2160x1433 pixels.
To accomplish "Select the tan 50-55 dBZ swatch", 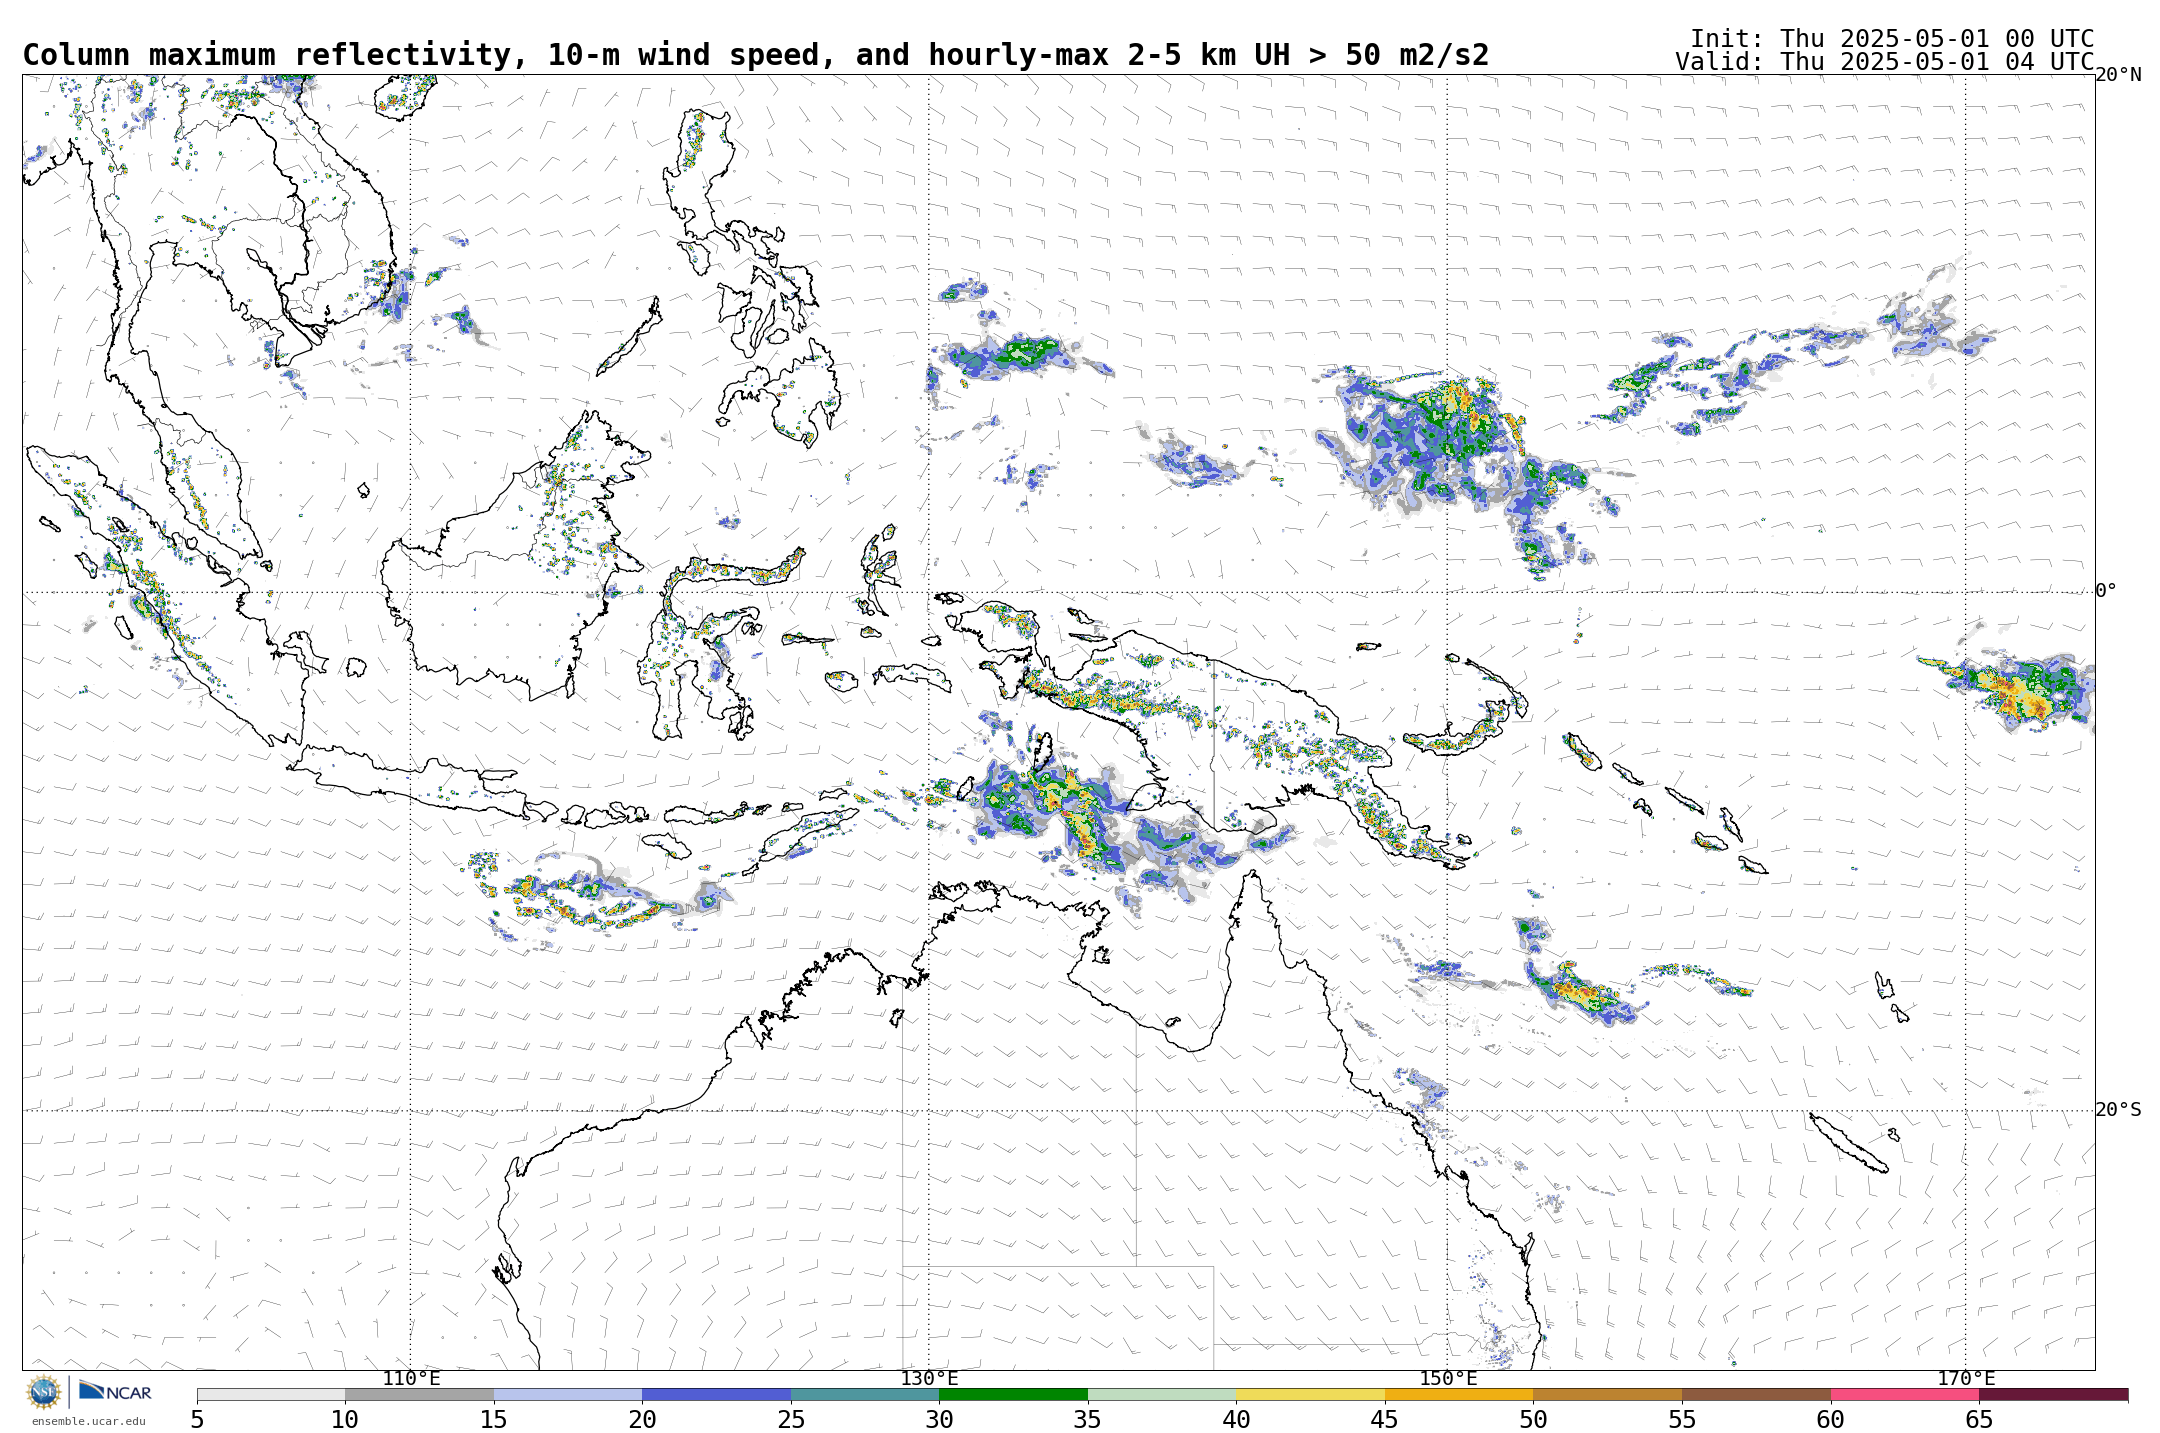I will tap(1607, 1394).
